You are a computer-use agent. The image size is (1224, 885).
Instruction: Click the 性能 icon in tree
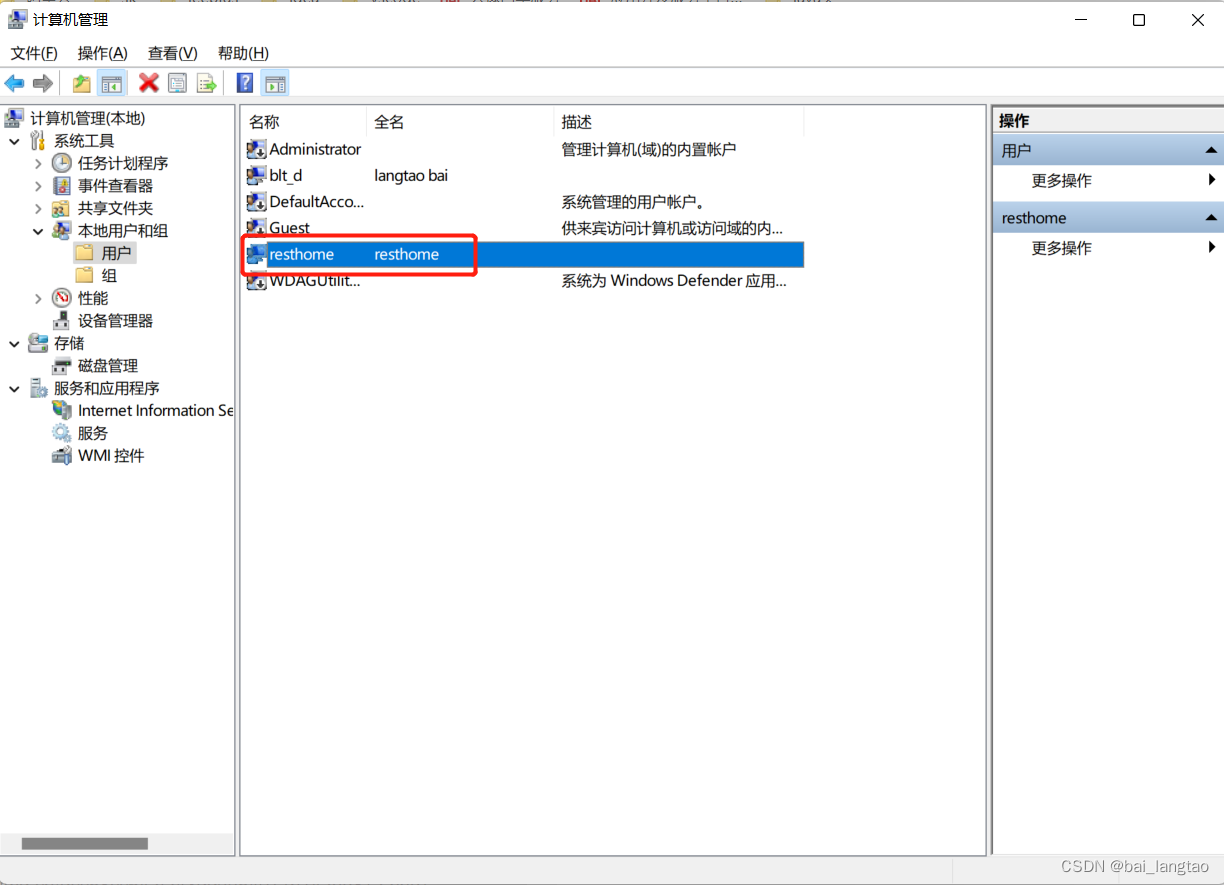pyautogui.click(x=62, y=298)
